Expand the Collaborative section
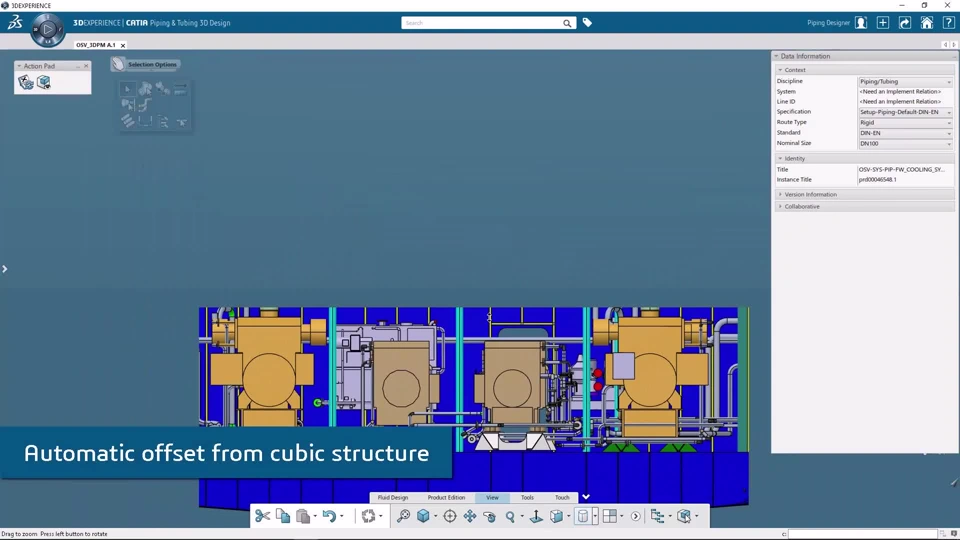The height and width of the screenshot is (540, 960). [x=864, y=206]
